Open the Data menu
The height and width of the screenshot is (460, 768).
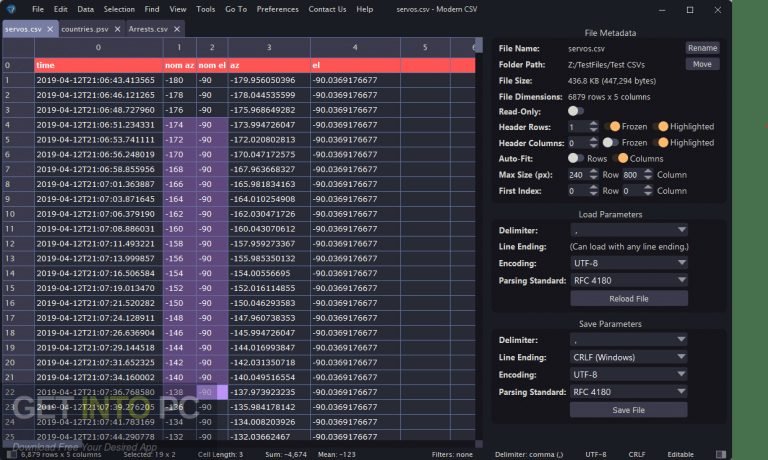pyautogui.click(x=85, y=9)
